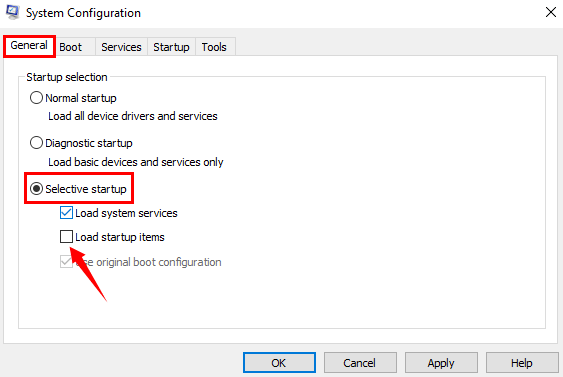Open Help for System Configuration

click(522, 363)
